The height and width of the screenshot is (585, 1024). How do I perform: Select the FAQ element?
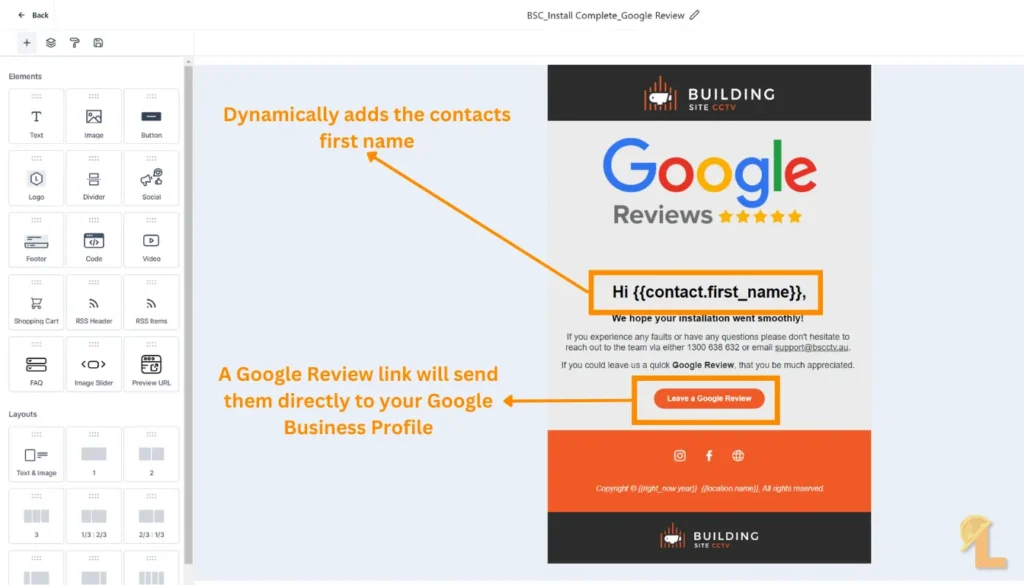pyautogui.click(x=37, y=364)
